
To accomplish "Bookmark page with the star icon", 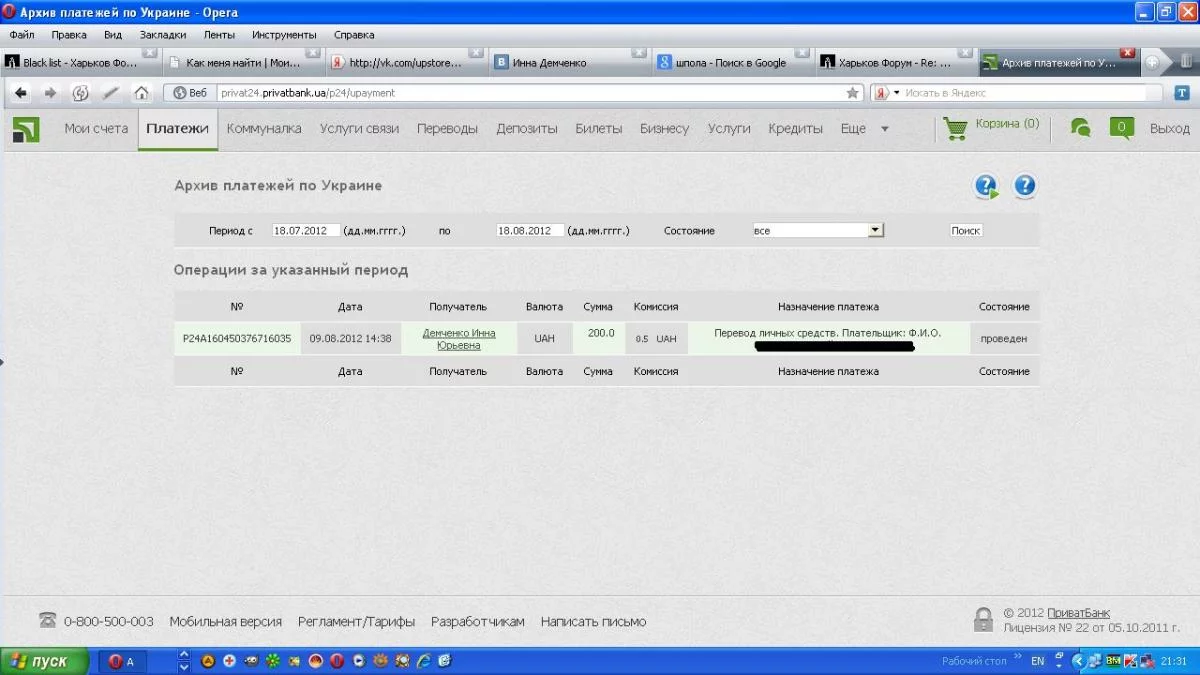I will pyautogui.click(x=852, y=93).
